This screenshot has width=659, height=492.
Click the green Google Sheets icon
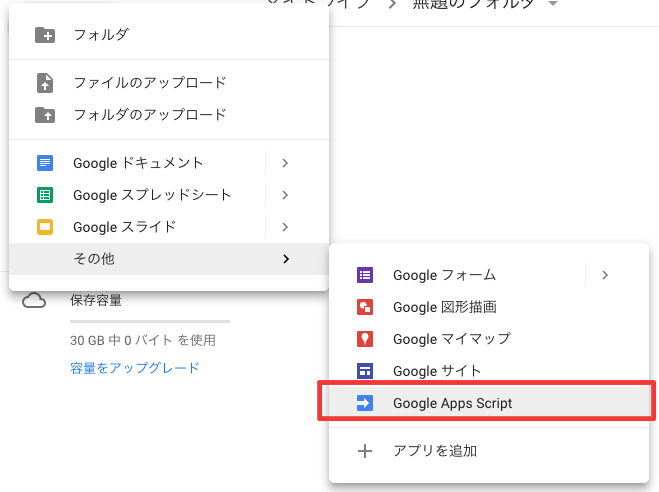(45, 195)
